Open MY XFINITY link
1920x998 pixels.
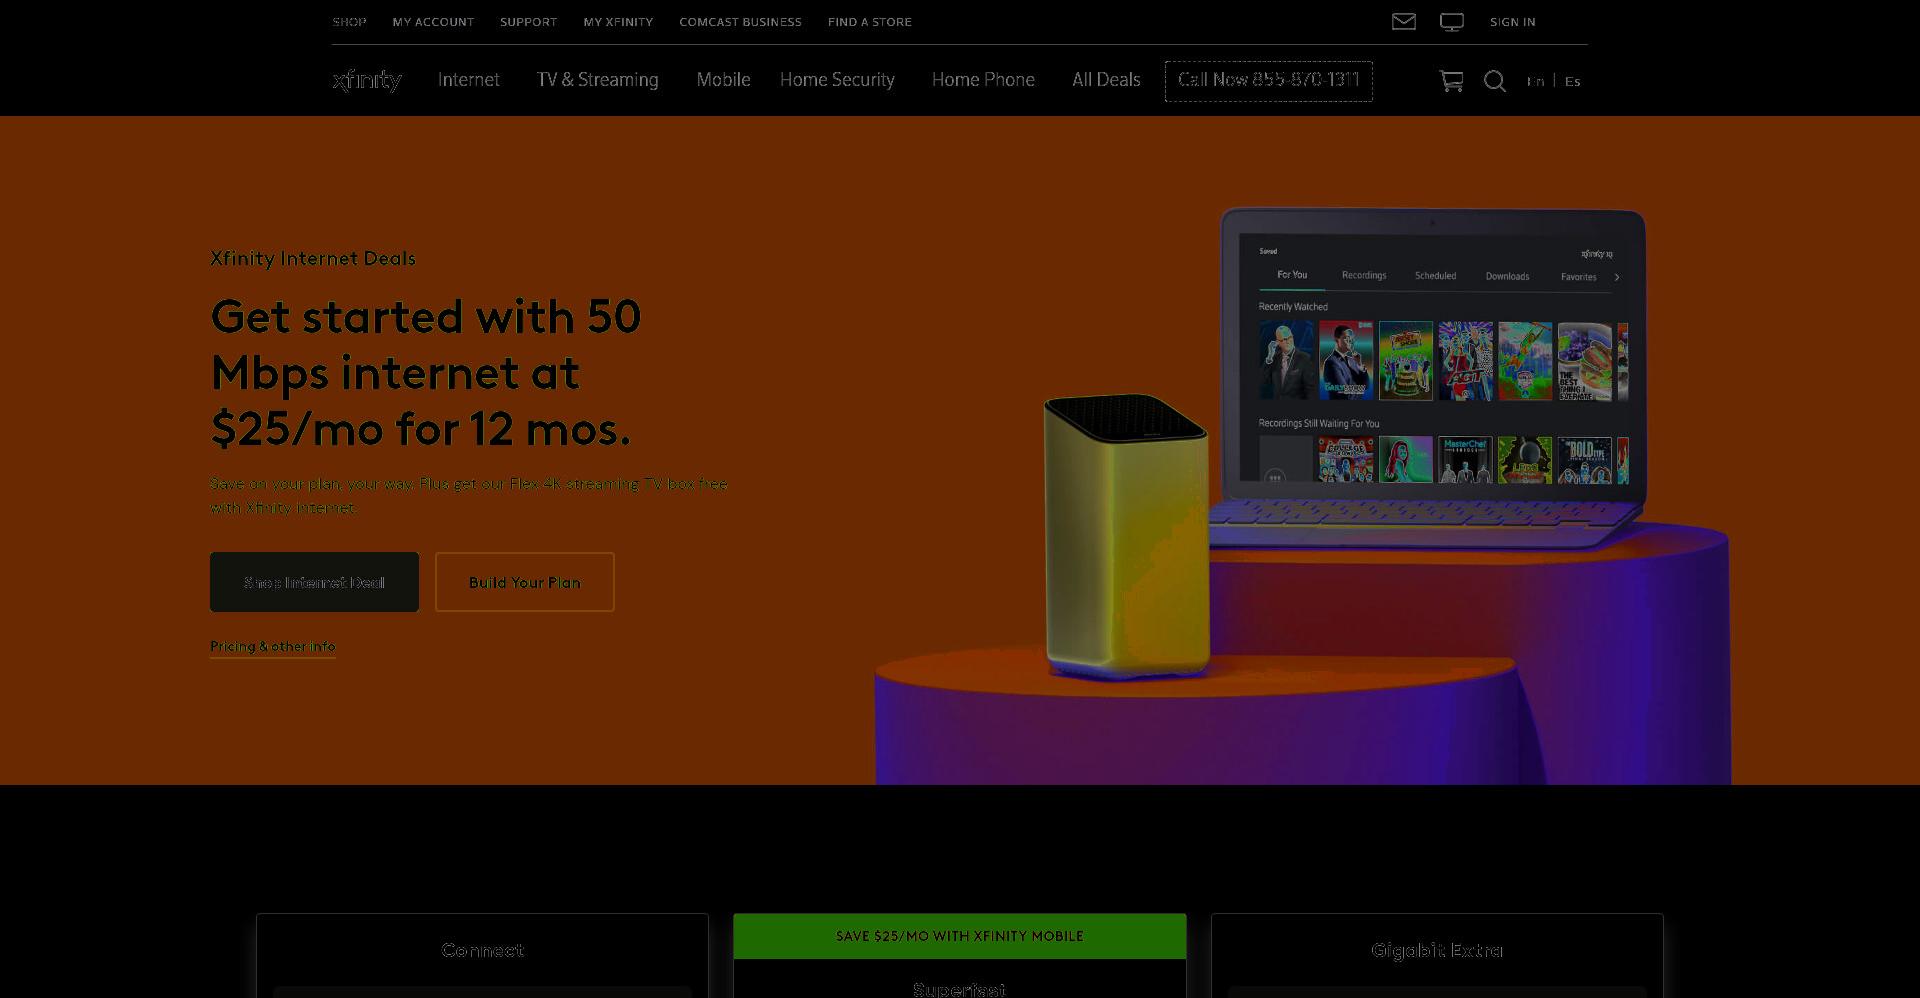point(618,22)
